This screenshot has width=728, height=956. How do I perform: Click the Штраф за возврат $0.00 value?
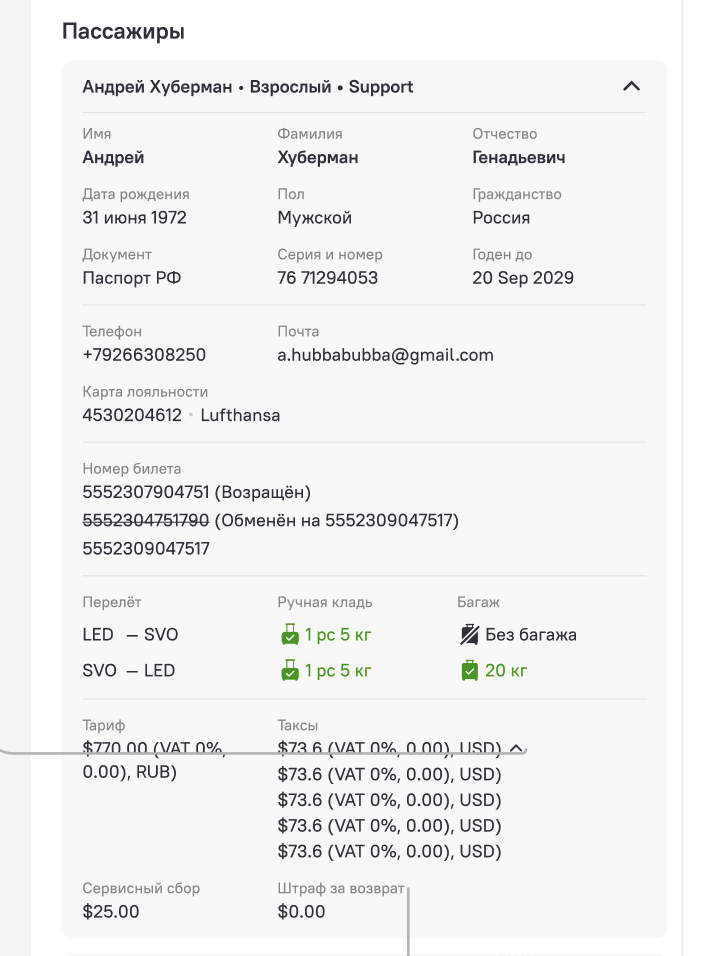(301, 911)
